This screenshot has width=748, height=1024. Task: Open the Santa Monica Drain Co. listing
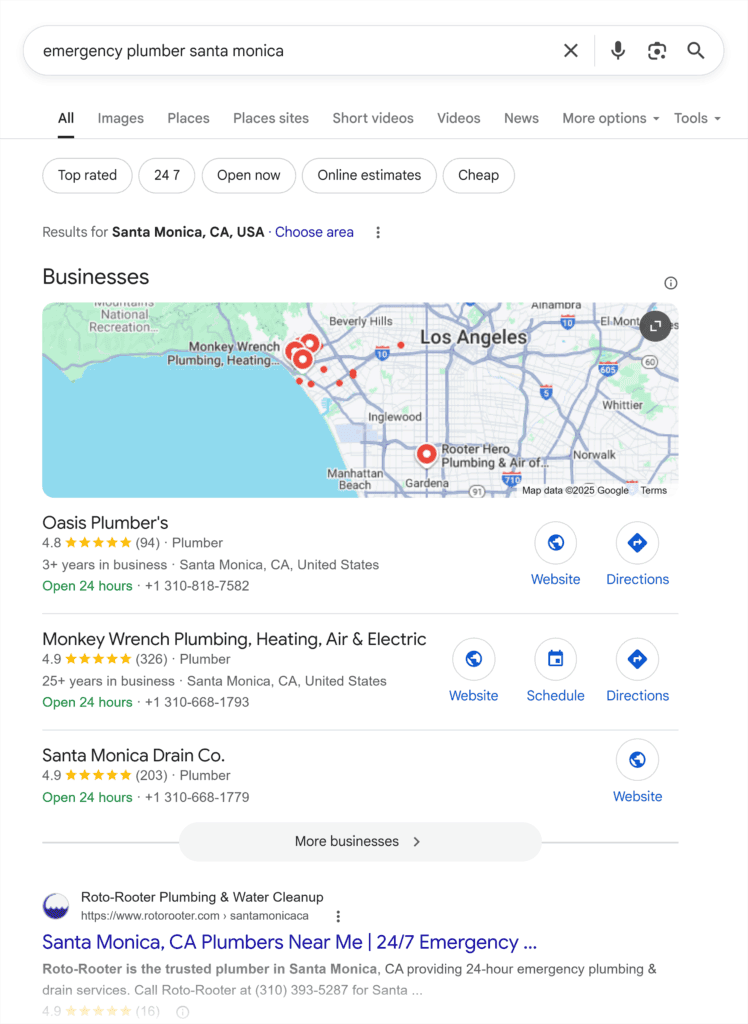click(133, 755)
